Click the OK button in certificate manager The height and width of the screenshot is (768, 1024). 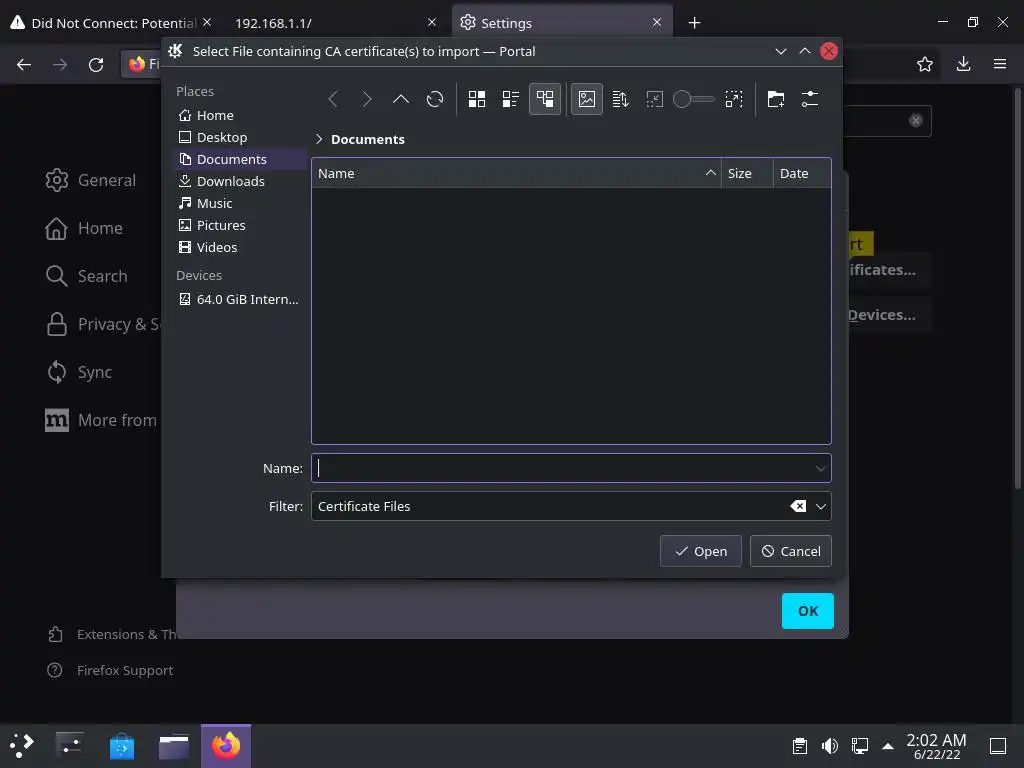[x=808, y=611]
